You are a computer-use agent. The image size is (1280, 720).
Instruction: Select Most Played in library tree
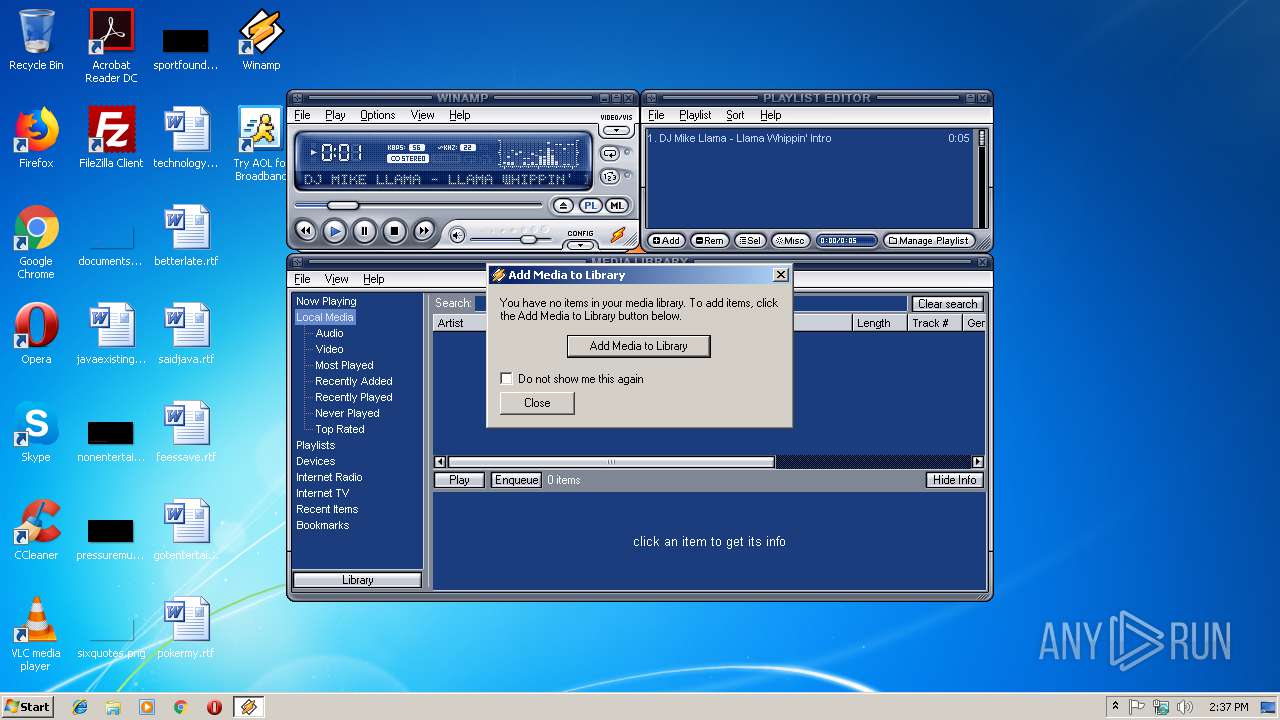click(x=344, y=365)
